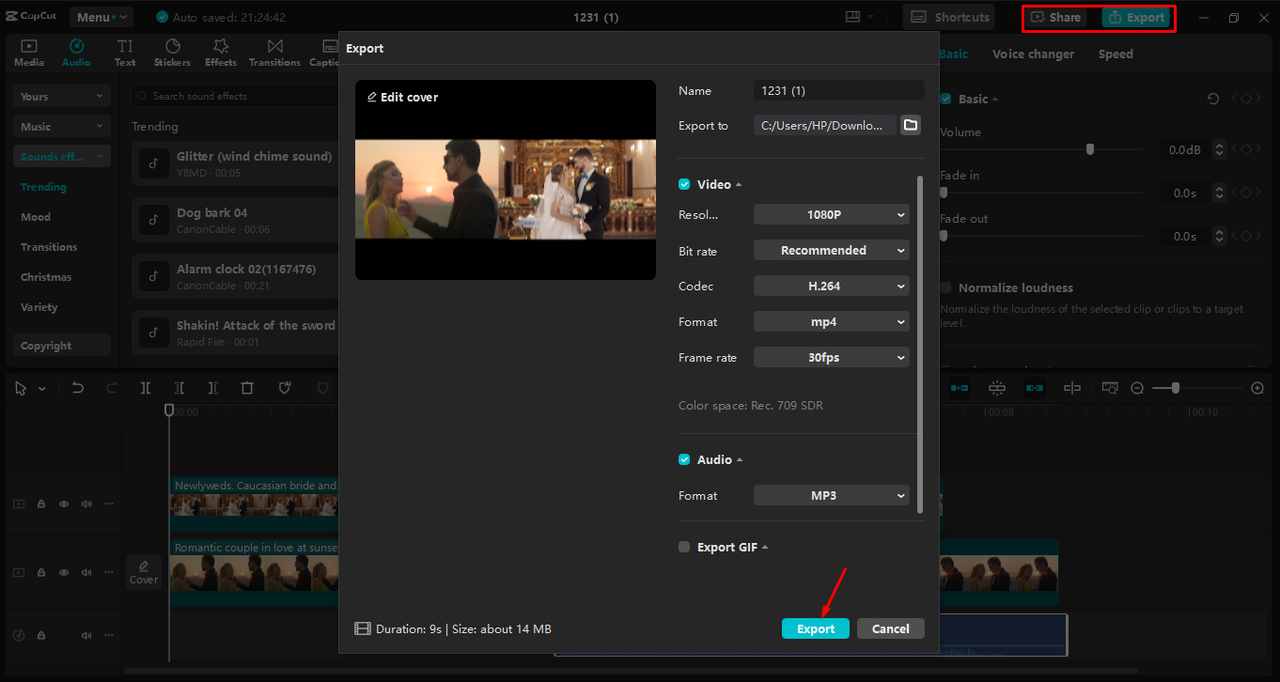The height and width of the screenshot is (682, 1280).
Task: Switch to the Text tab
Action: (125, 53)
